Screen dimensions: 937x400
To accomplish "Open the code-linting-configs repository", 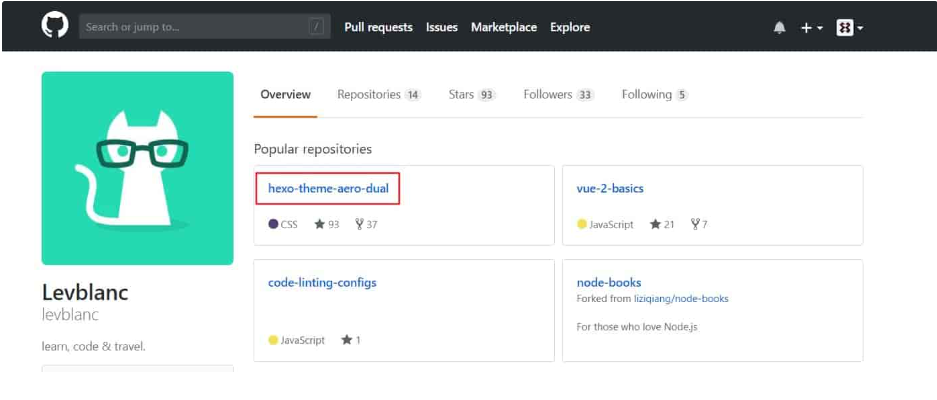I will pyautogui.click(x=322, y=282).
